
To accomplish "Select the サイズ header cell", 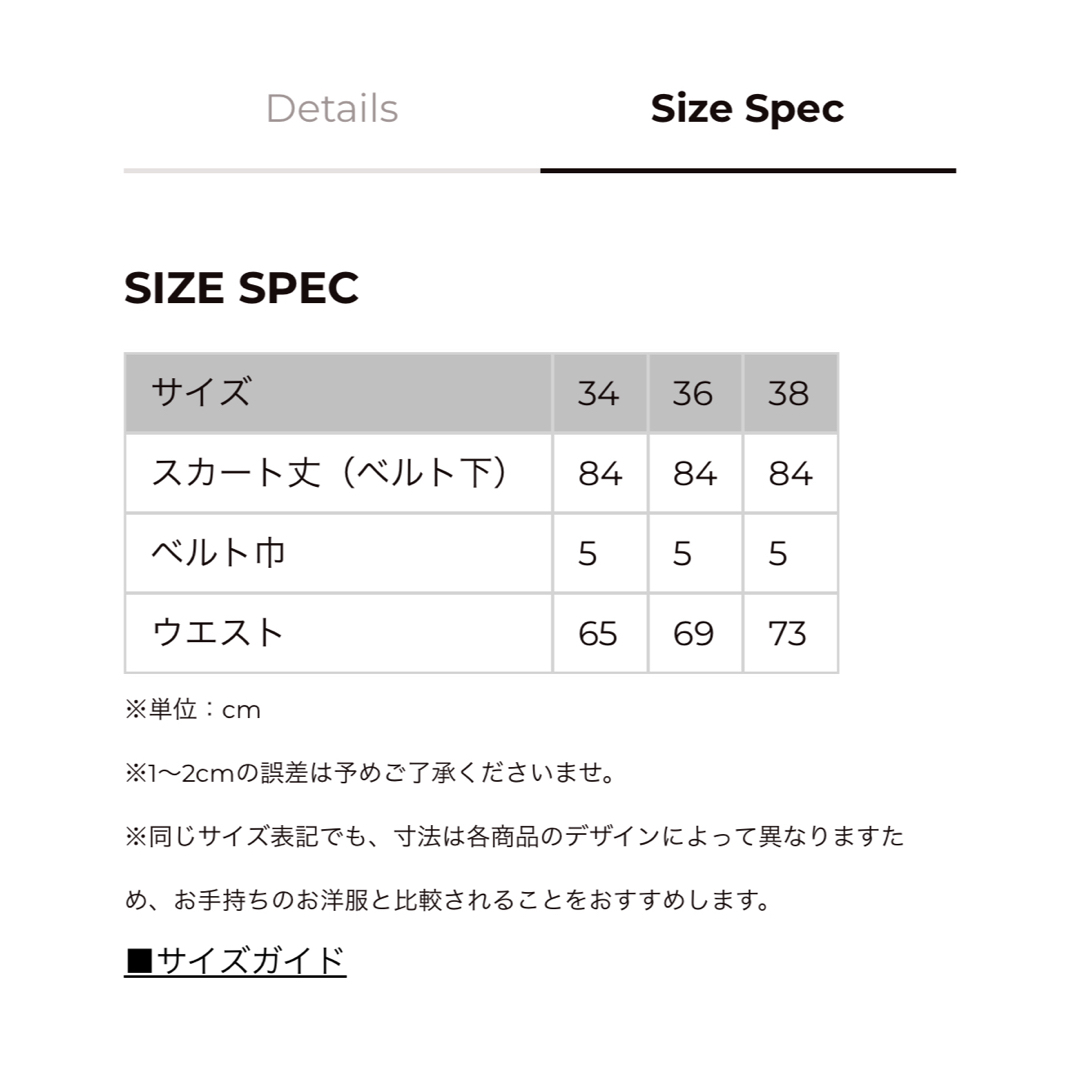I will tap(338, 393).
